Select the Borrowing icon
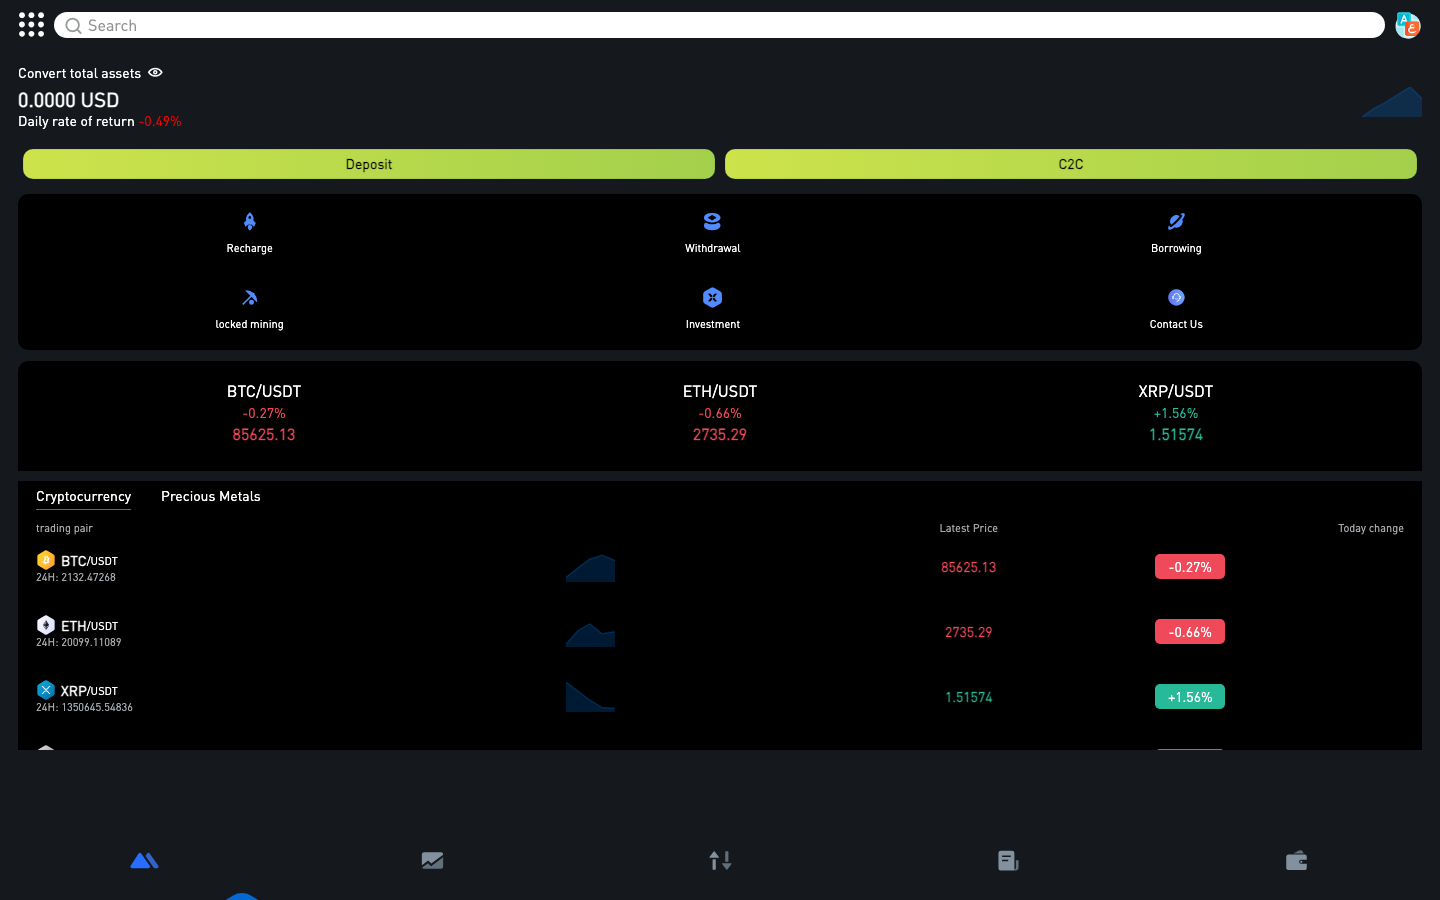 (x=1176, y=221)
